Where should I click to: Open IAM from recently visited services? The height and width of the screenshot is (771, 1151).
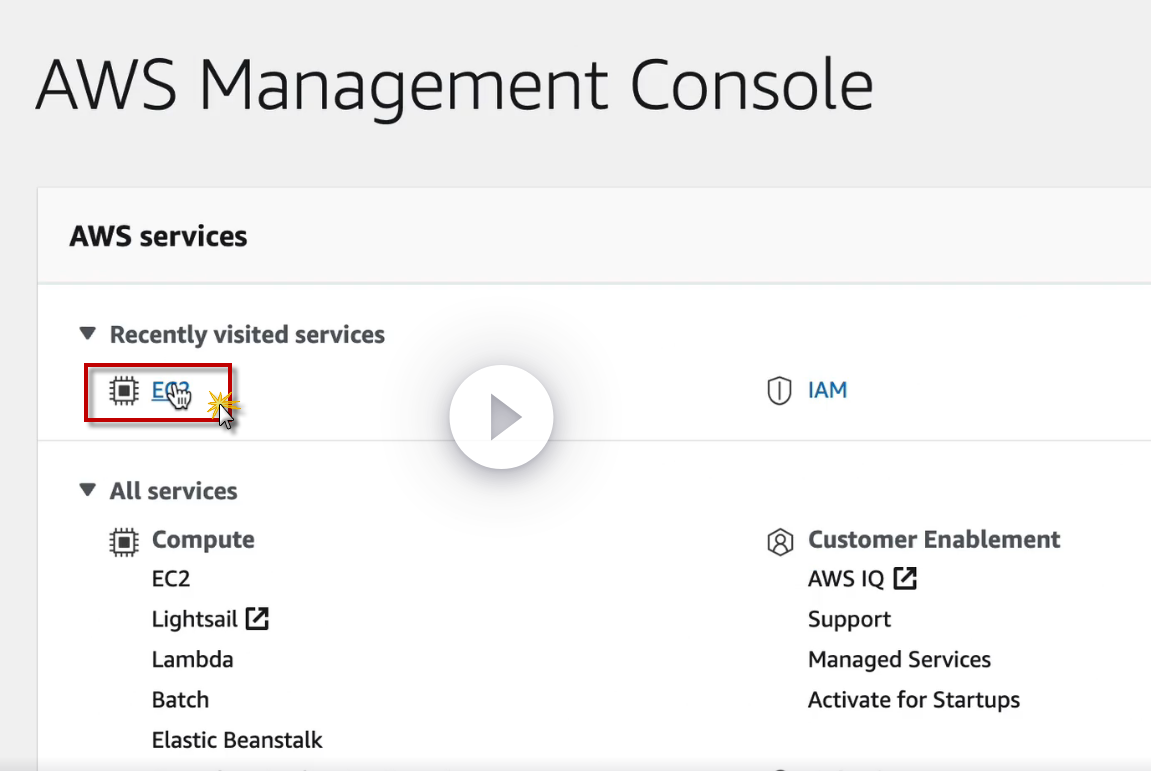pyautogui.click(x=827, y=390)
